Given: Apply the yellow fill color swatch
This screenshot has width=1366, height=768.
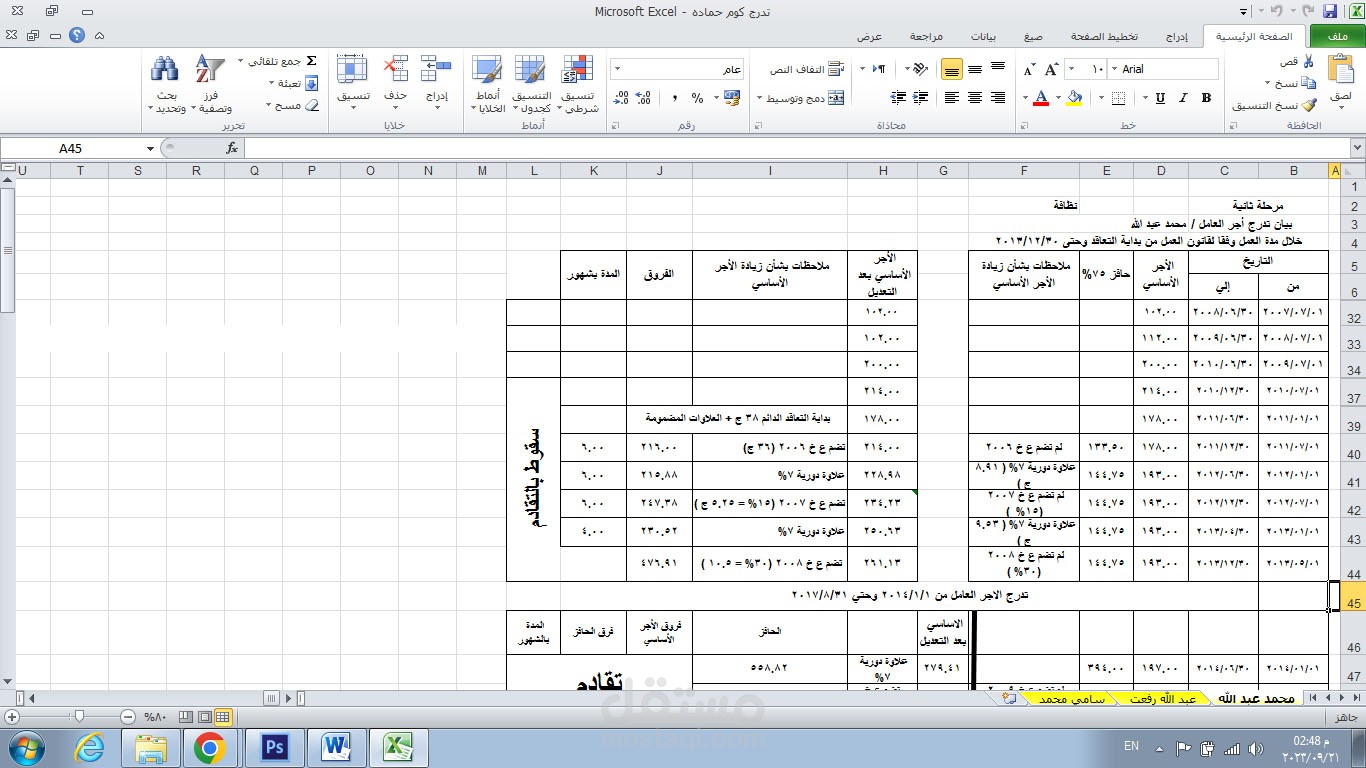Looking at the screenshot, I should pos(1075,98).
